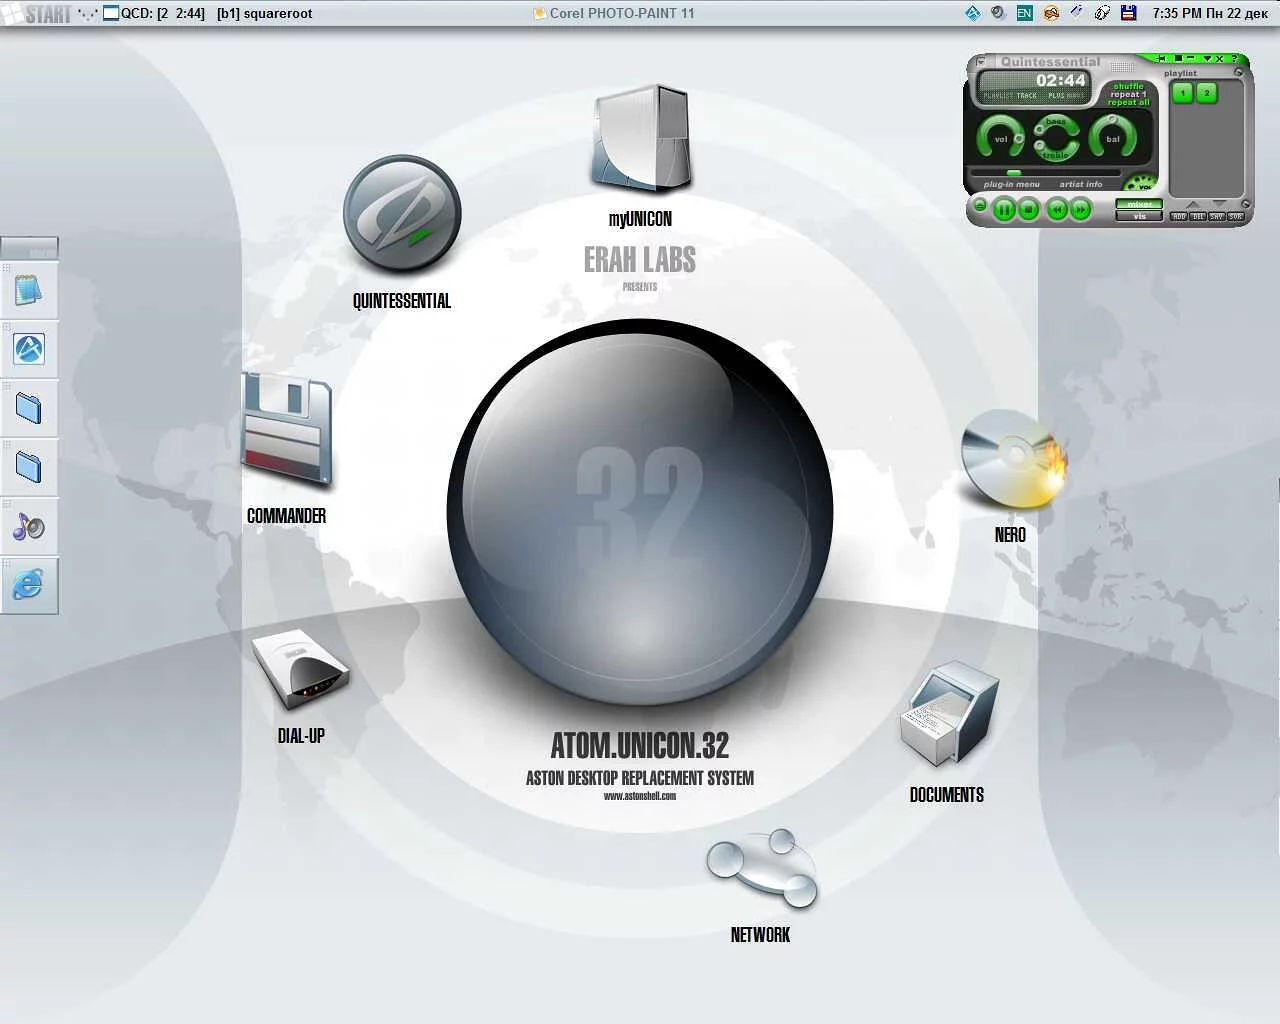This screenshot has width=1280, height=1024.
Task: Open the Documents desktop icon
Action: [x=949, y=713]
